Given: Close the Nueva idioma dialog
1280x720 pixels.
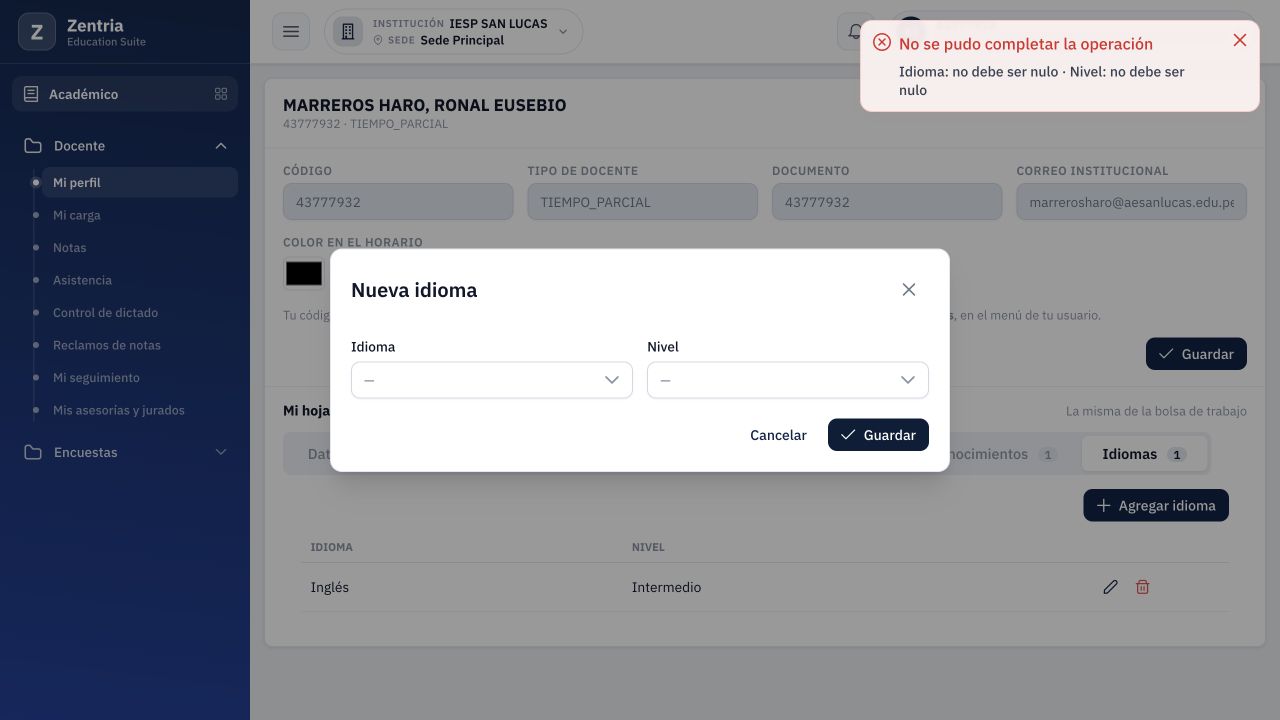Looking at the screenshot, I should [908, 290].
